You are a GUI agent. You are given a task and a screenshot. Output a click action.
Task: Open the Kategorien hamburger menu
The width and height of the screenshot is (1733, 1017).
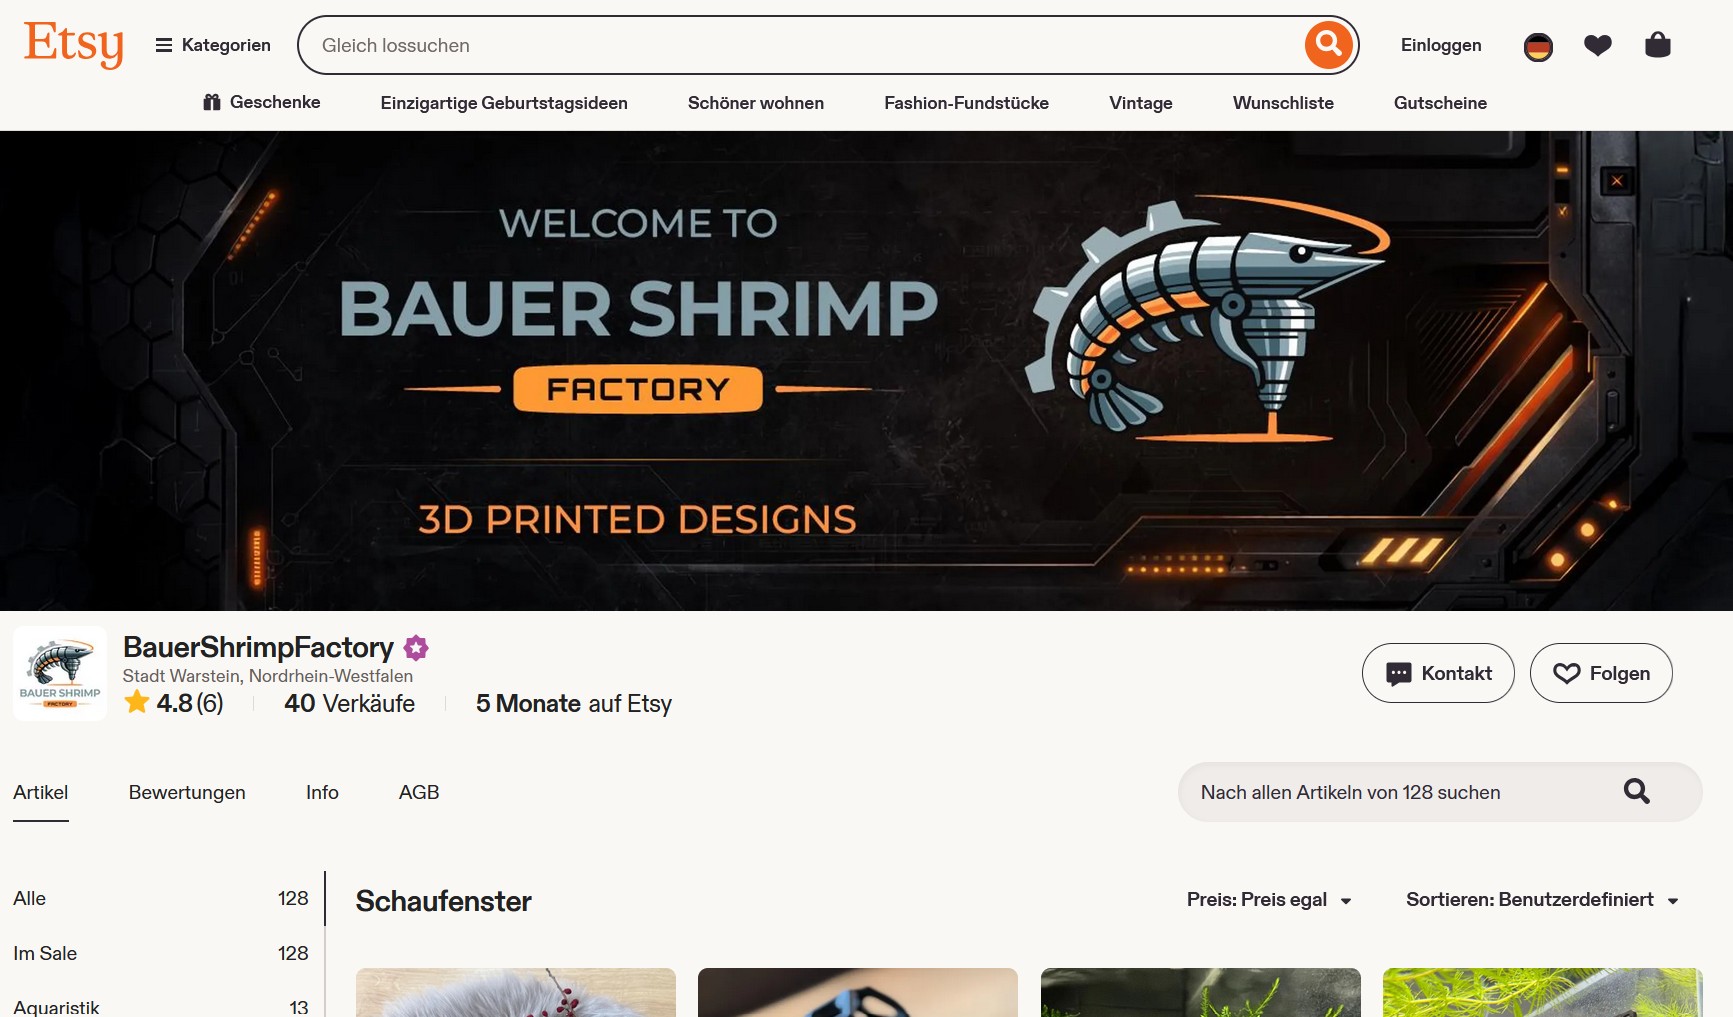(213, 45)
